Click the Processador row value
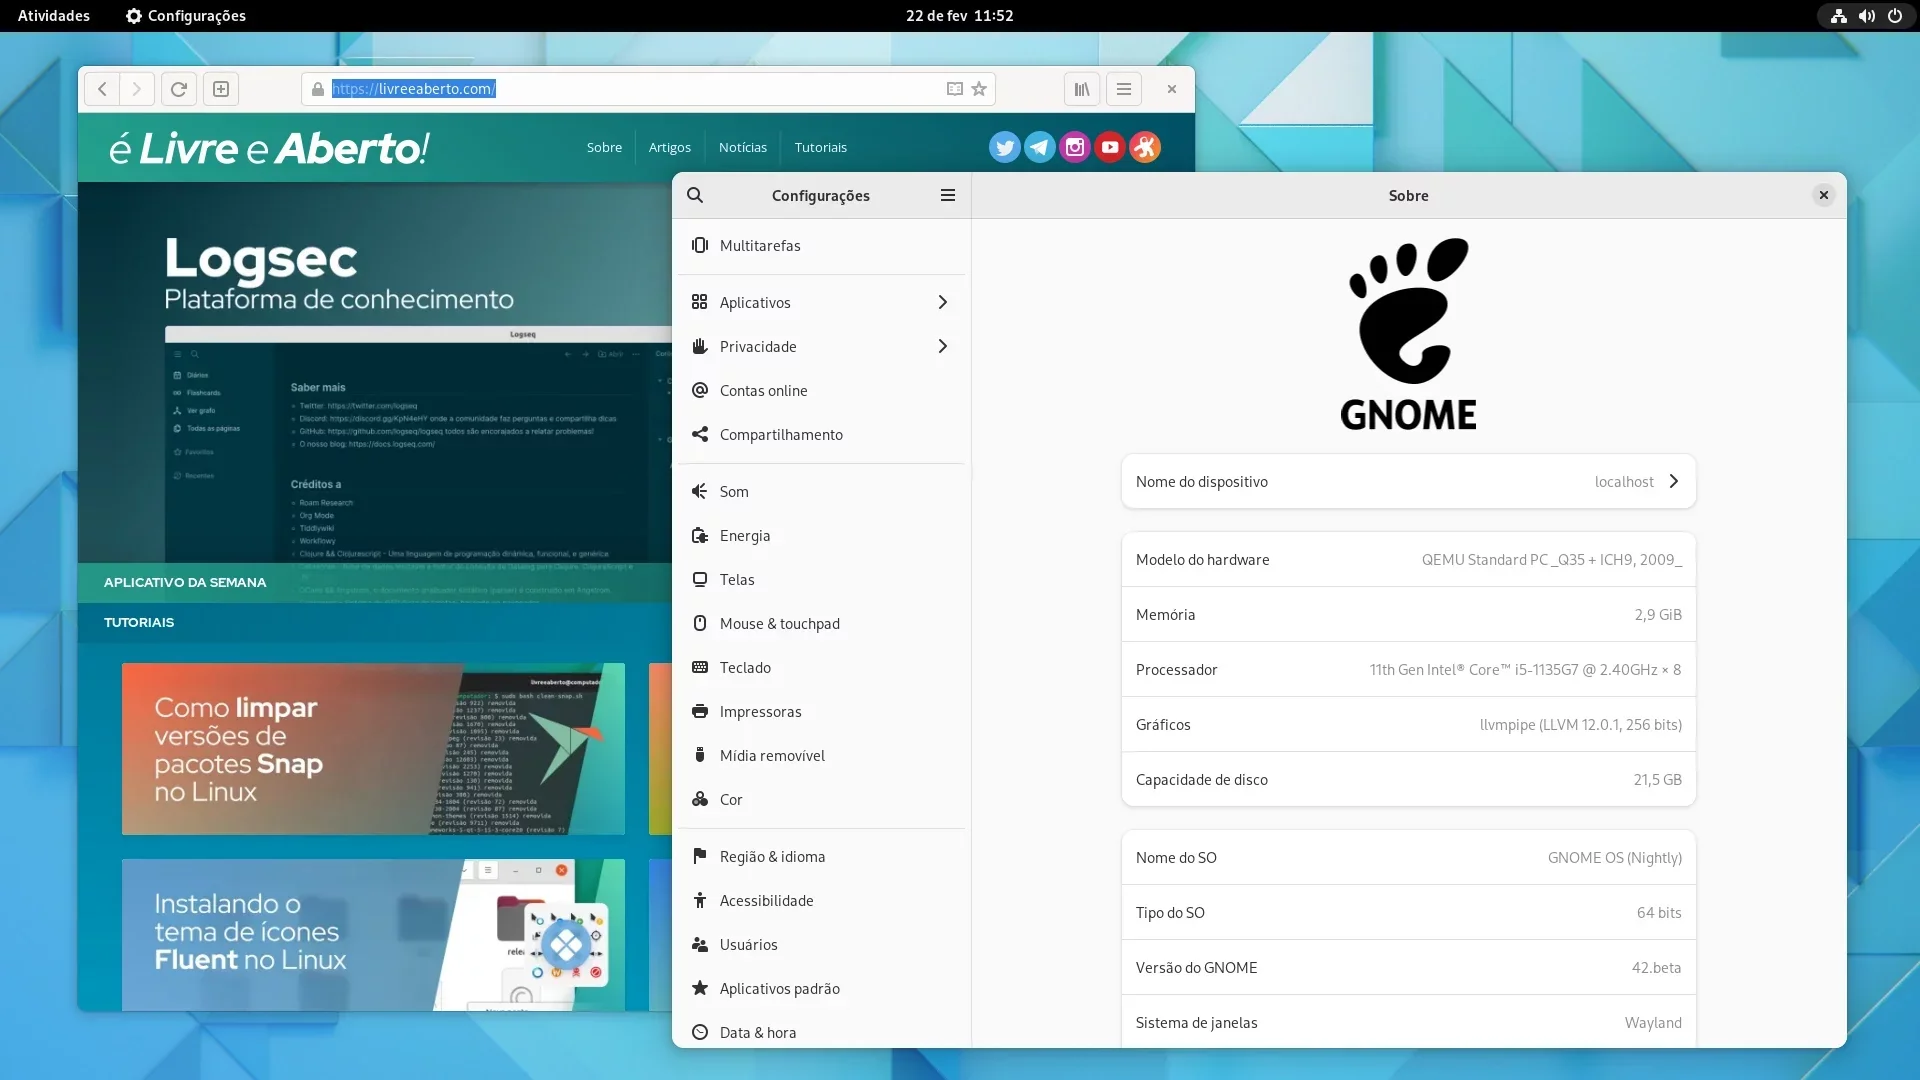 (1525, 669)
